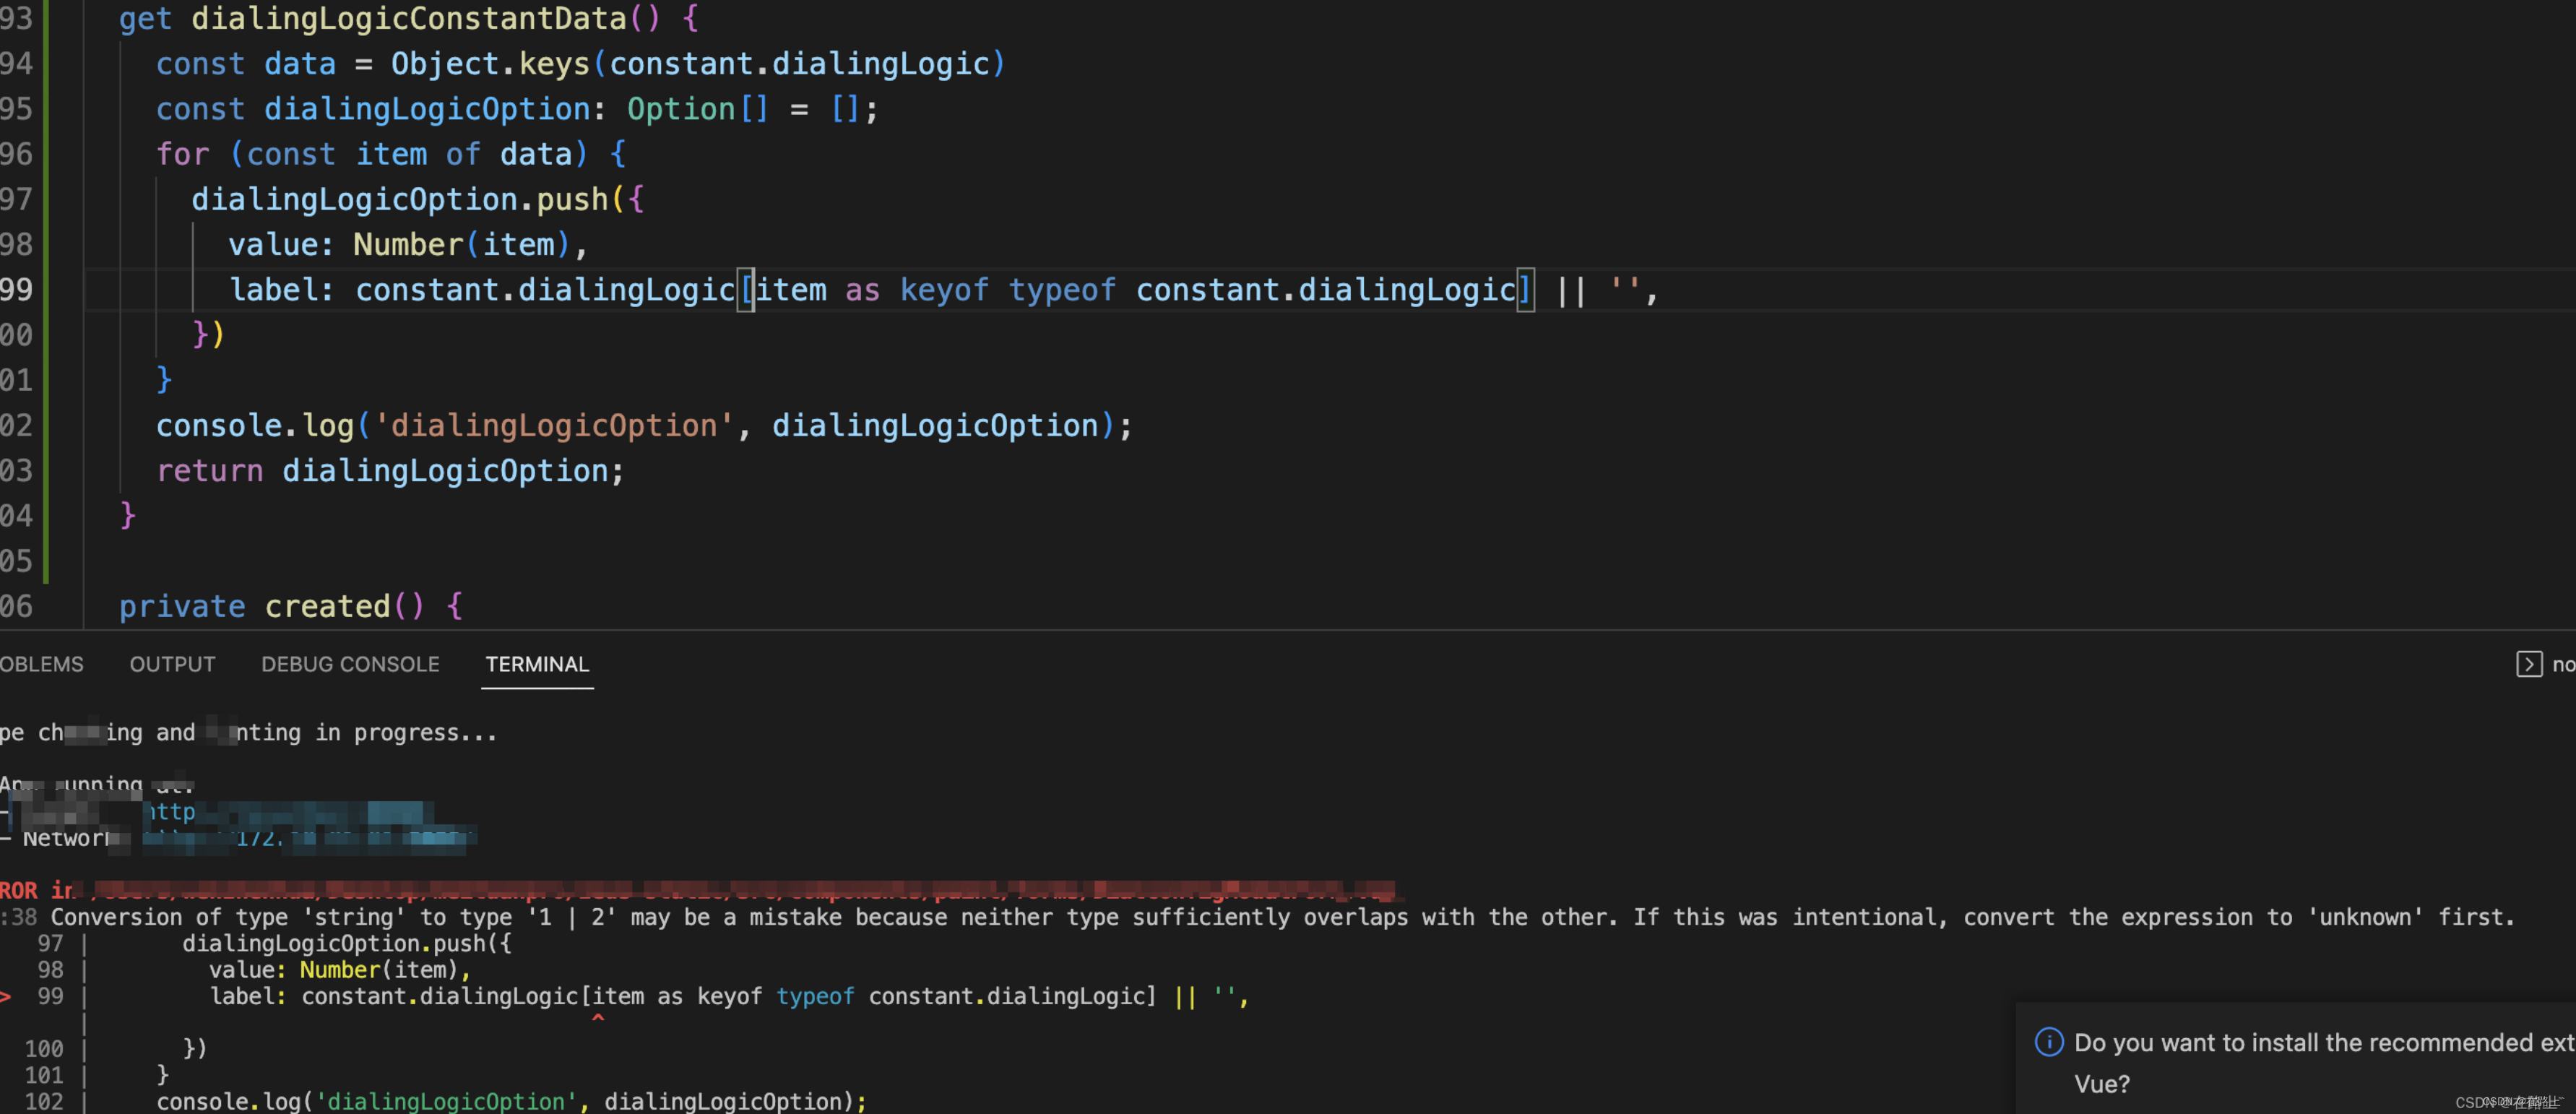The width and height of the screenshot is (2576, 1114).
Task: Click 'Do you want to install' notification text
Action: click(x=2324, y=1043)
